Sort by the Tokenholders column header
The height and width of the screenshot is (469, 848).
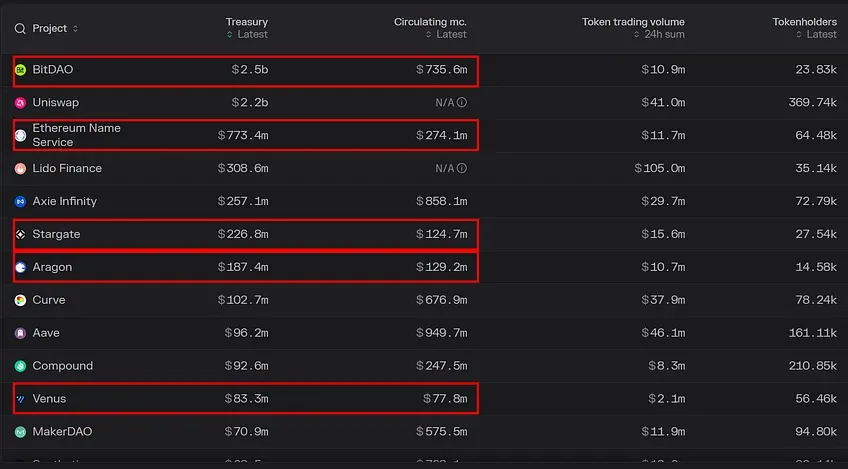click(804, 22)
